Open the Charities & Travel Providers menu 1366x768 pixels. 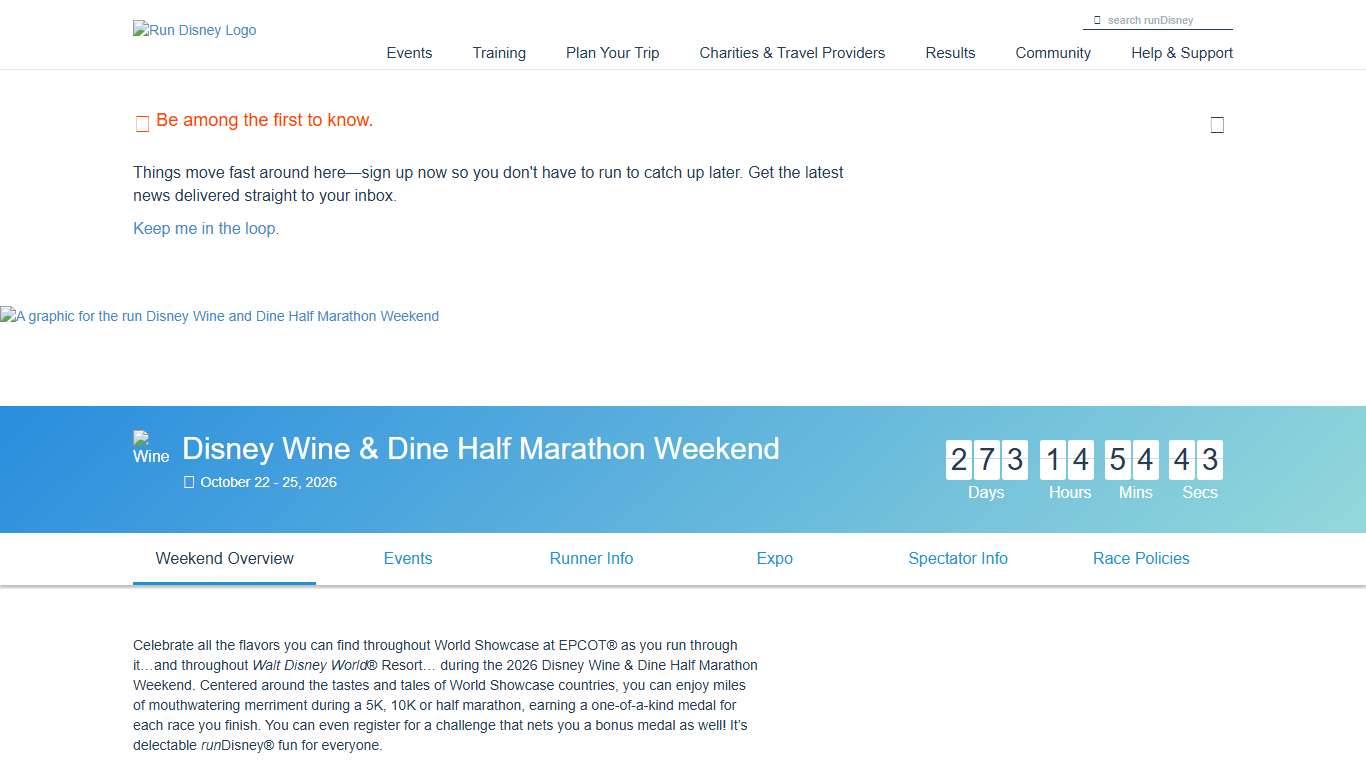792,53
